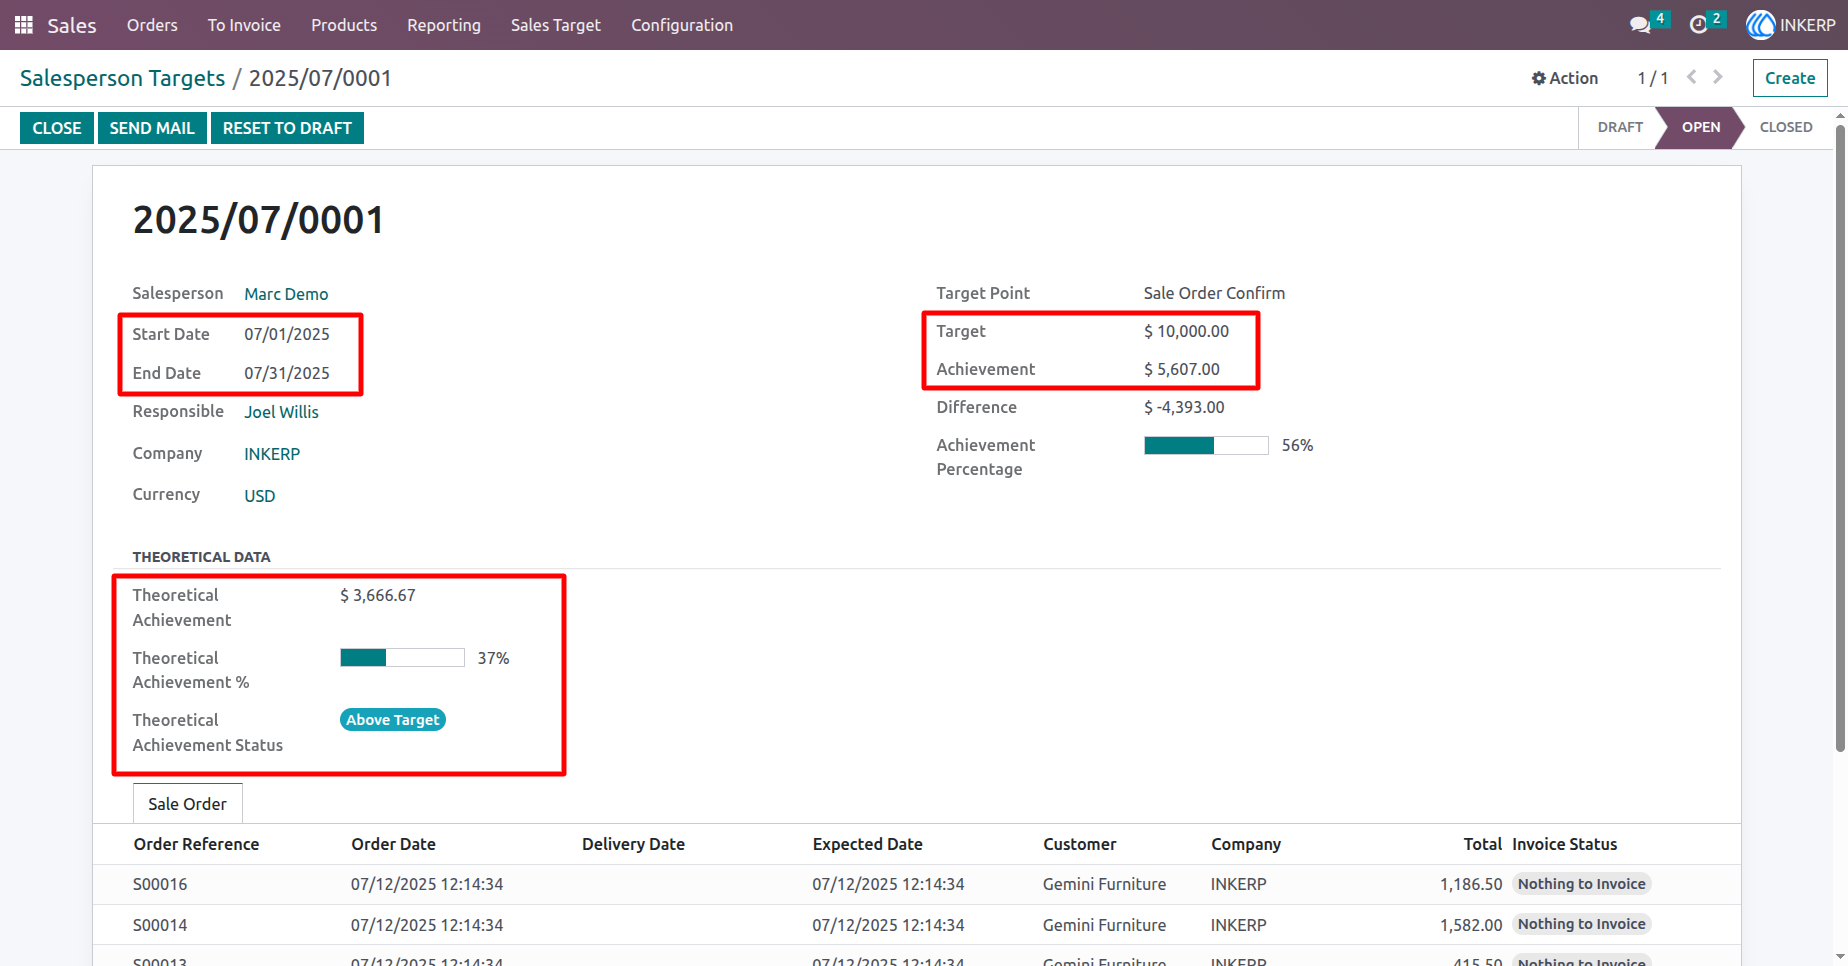Sort by Total column header
Viewport: 1848px width, 966px height.
tap(1482, 844)
